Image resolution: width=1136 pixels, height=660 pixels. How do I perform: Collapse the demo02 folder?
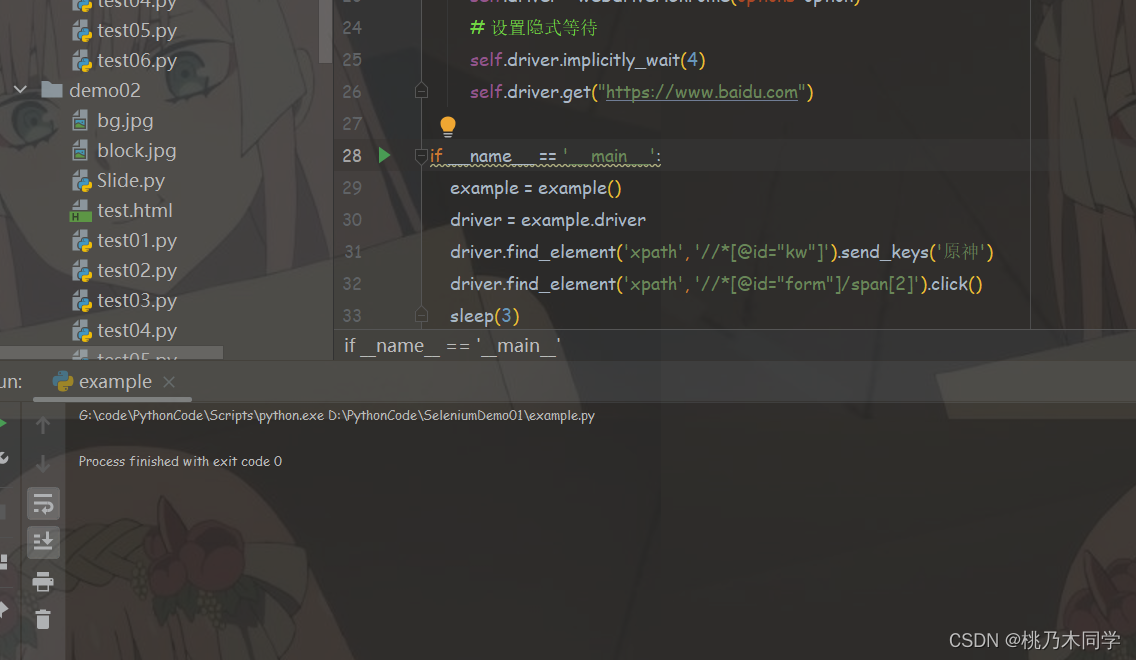point(20,90)
